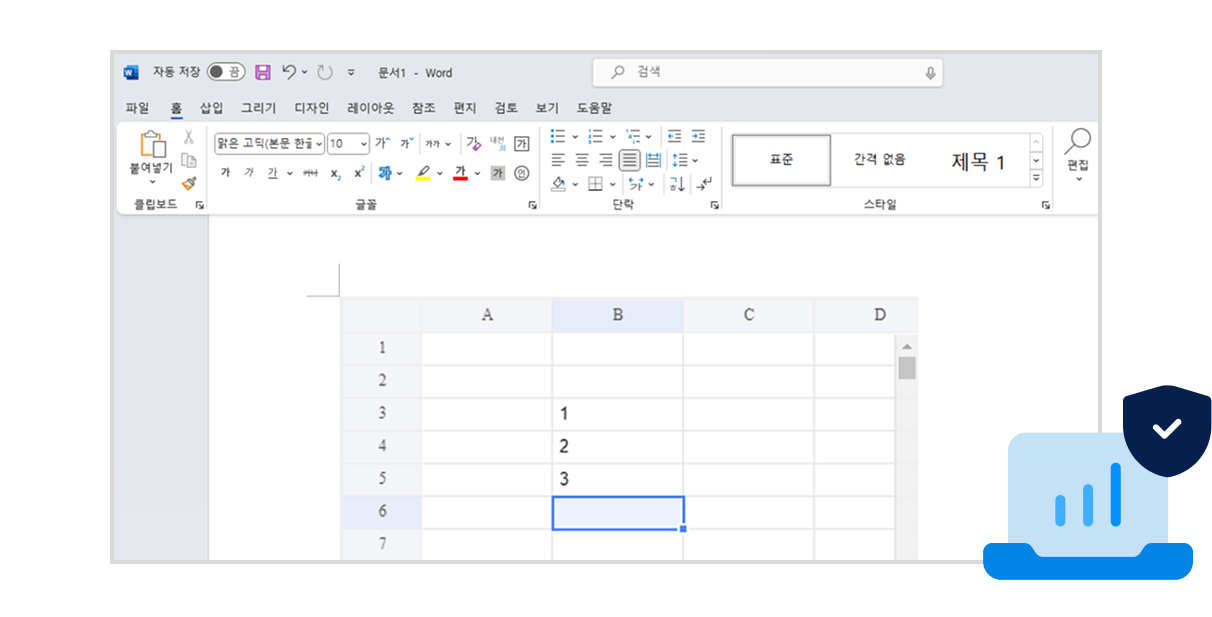
Task: Open the font size dropdown
Action: tap(362, 143)
